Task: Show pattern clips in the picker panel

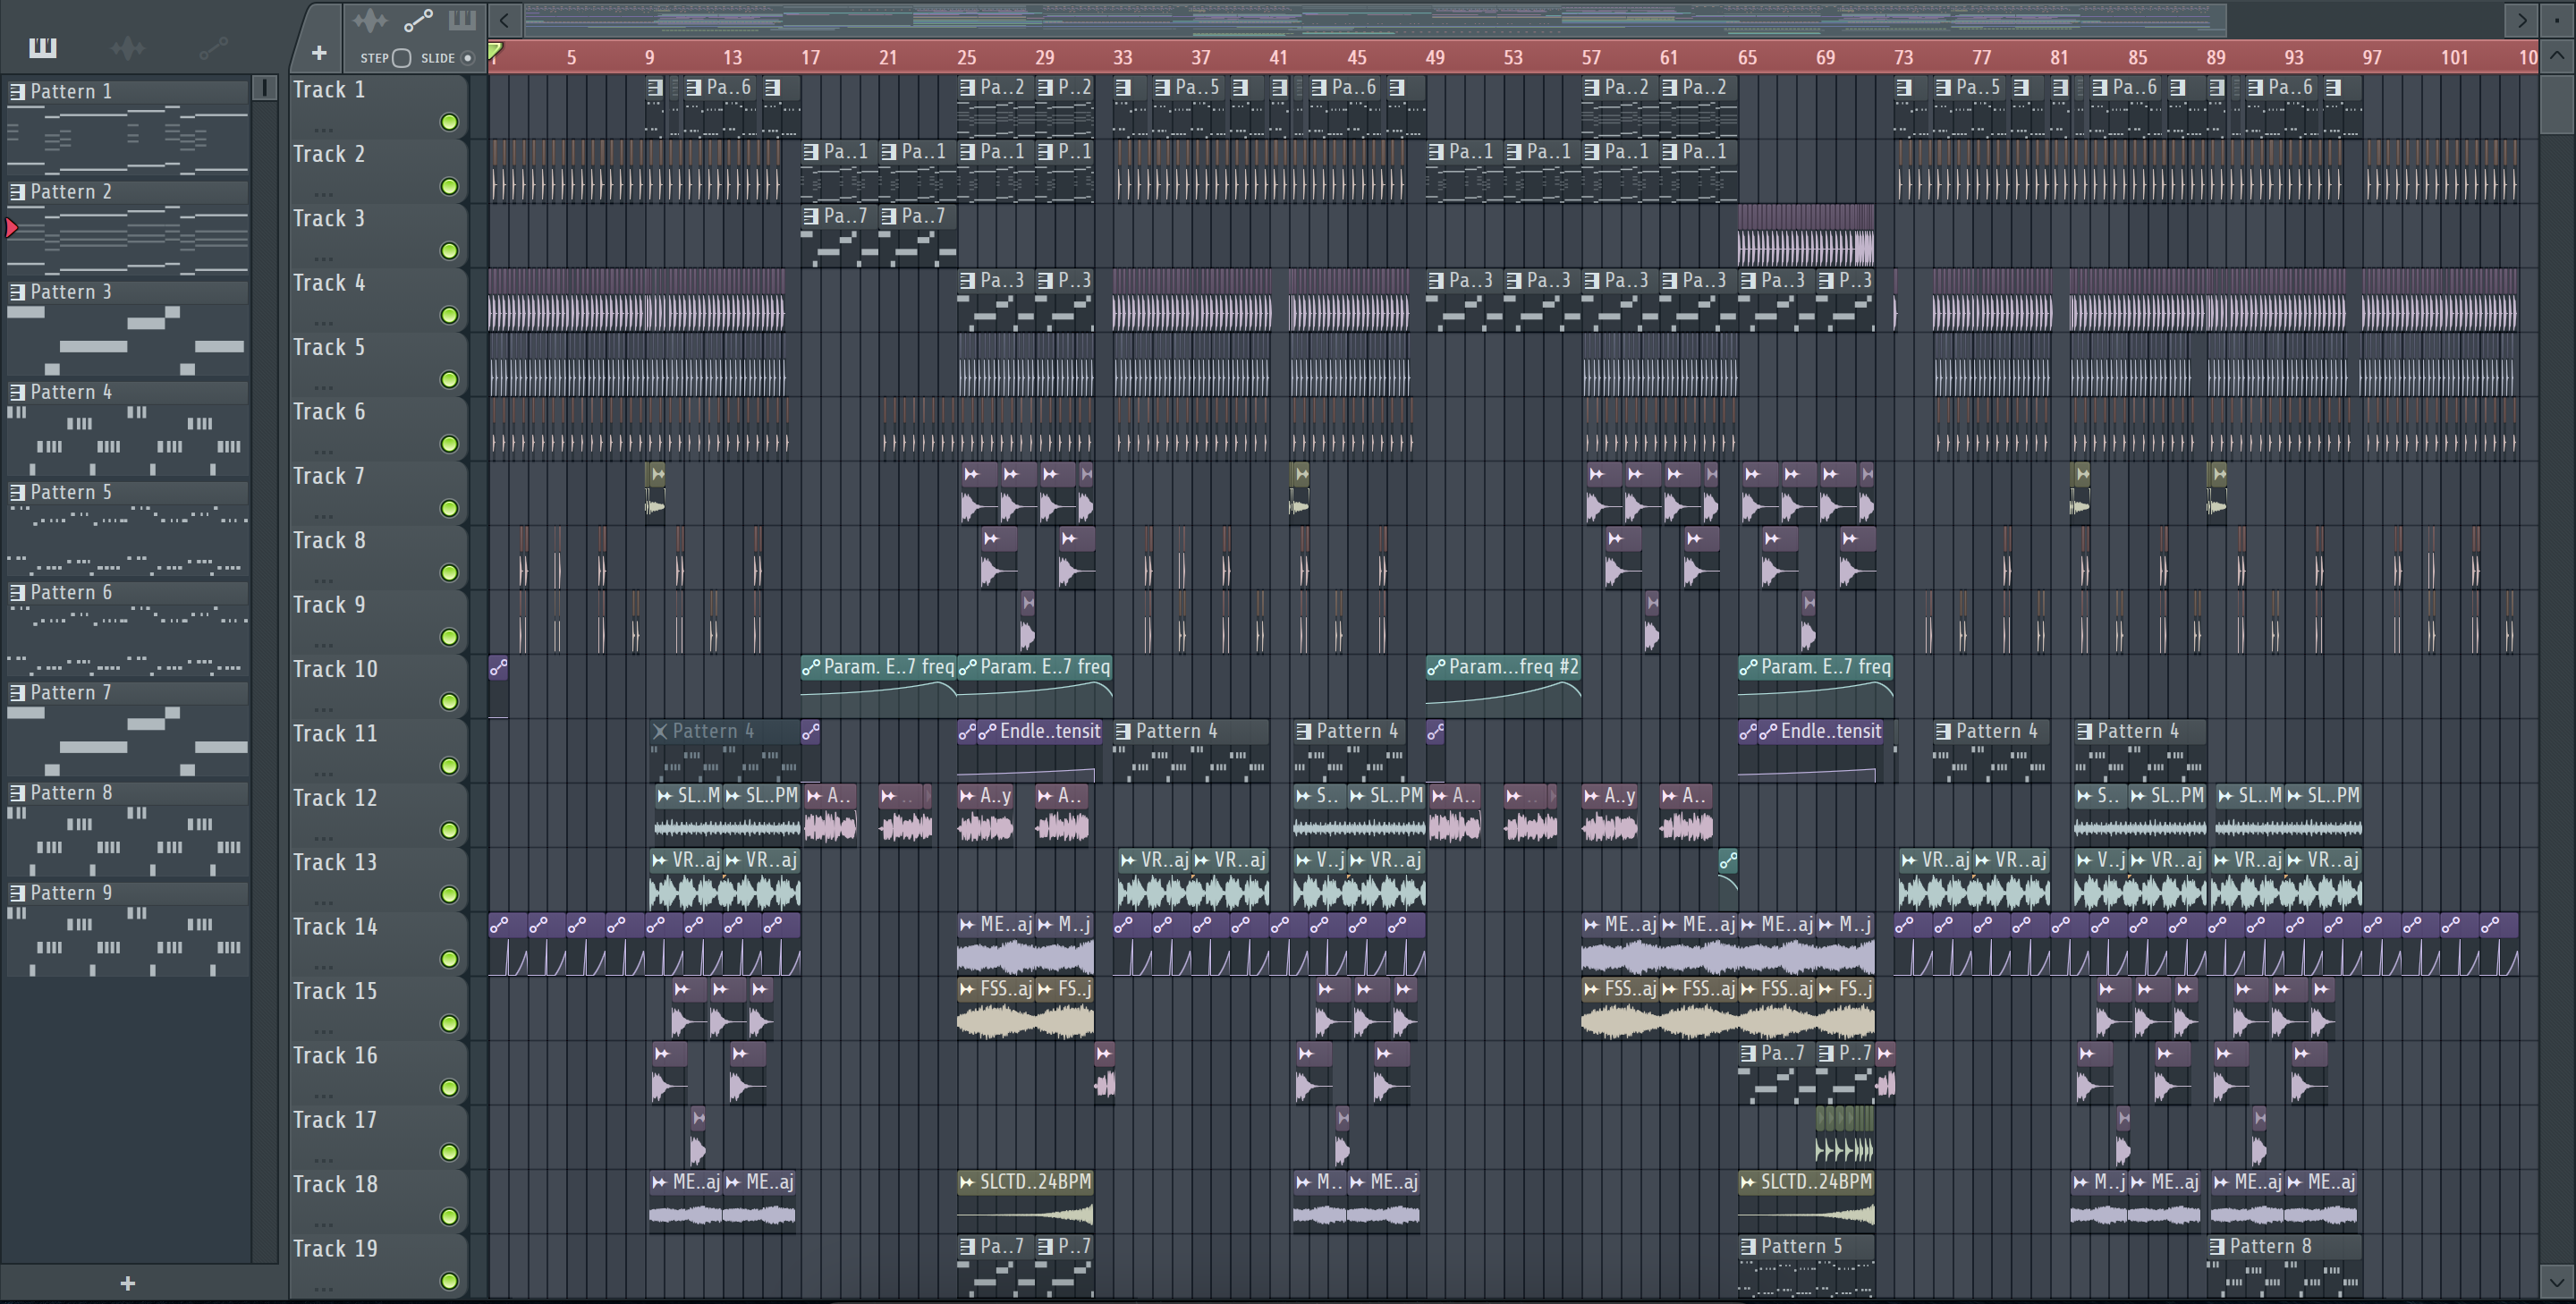Action: (x=42, y=47)
